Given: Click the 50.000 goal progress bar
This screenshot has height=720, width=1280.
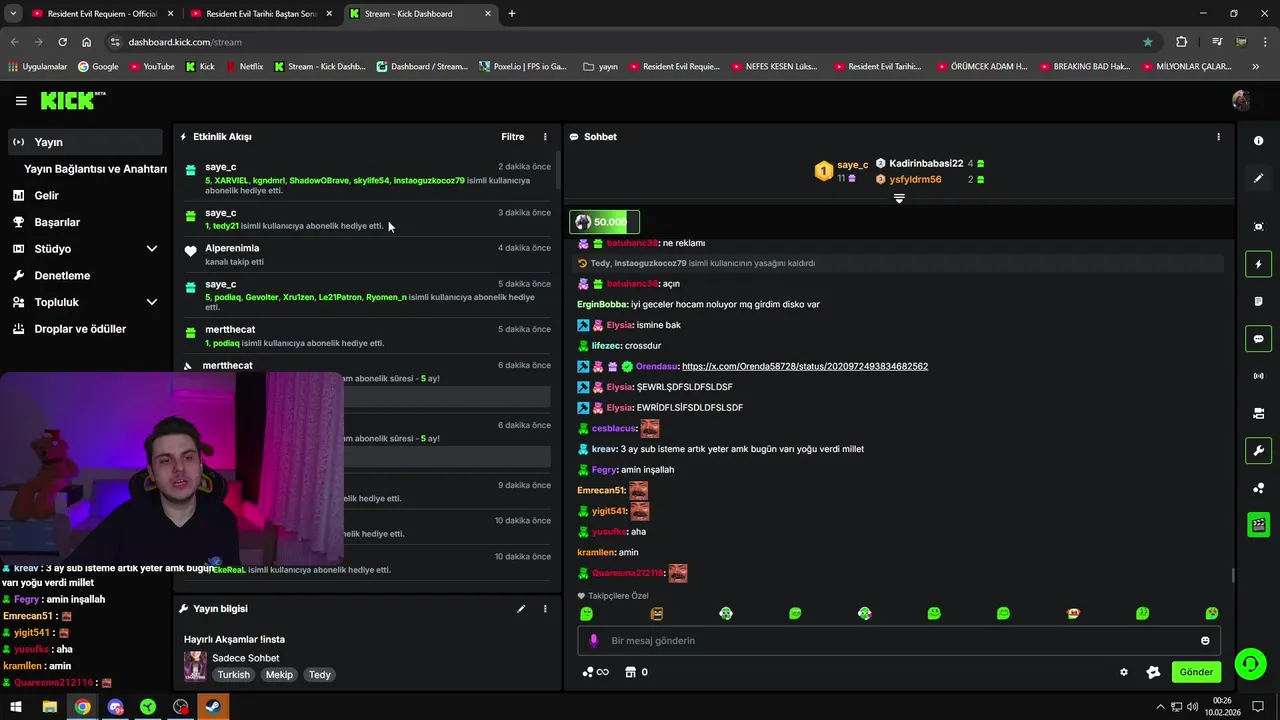Looking at the screenshot, I should point(604,222).
